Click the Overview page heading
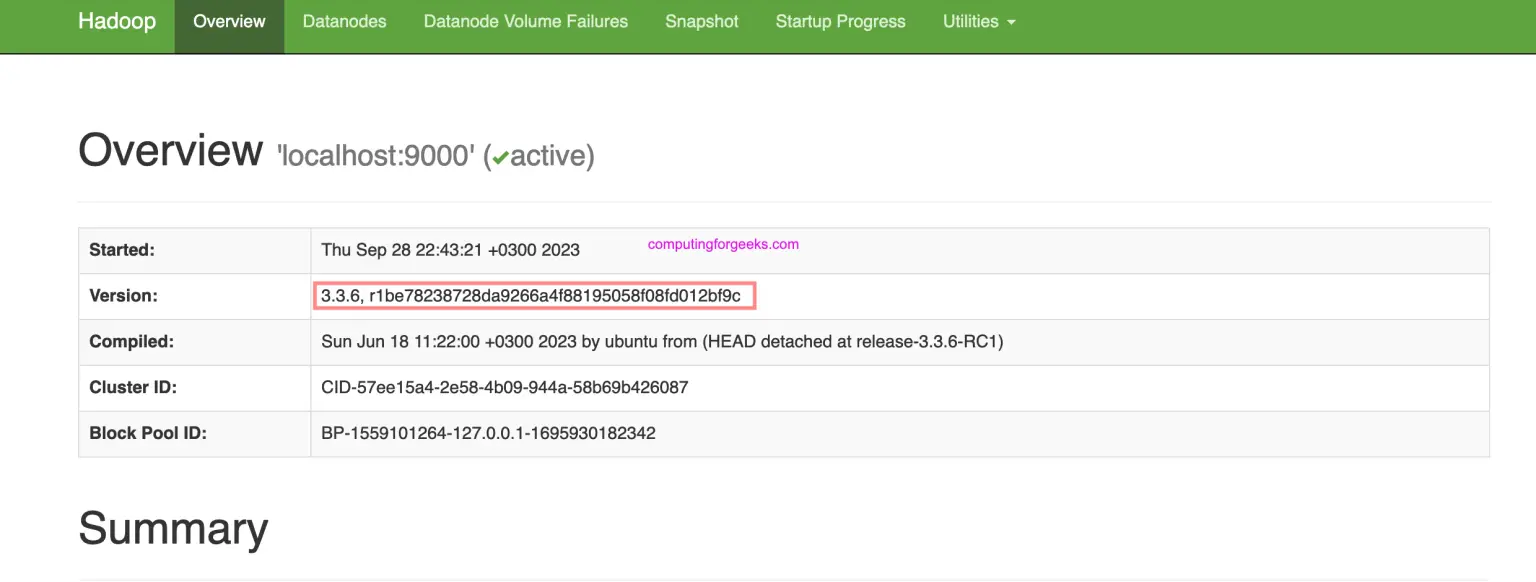 click(170, 150)
